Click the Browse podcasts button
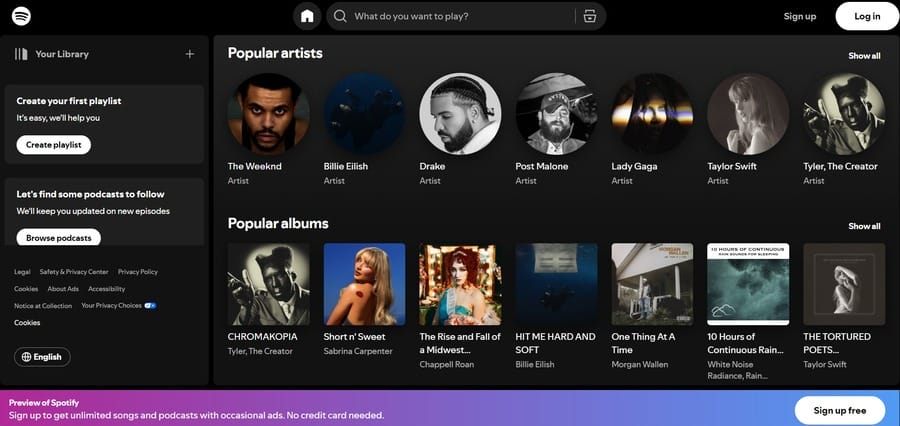Viewport: 900px width, 426px height. pos(59,238)
